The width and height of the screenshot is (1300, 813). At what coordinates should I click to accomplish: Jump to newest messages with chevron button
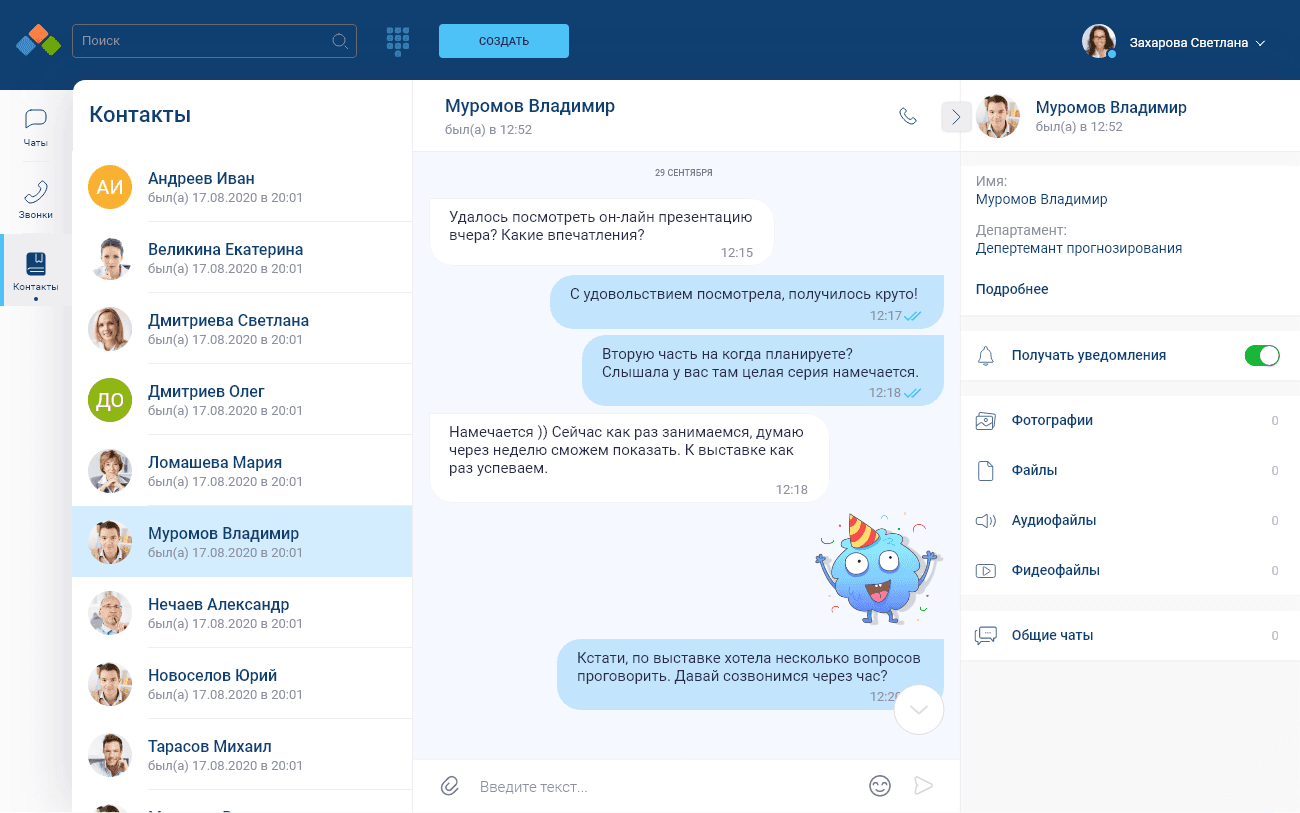pos(918,710)
